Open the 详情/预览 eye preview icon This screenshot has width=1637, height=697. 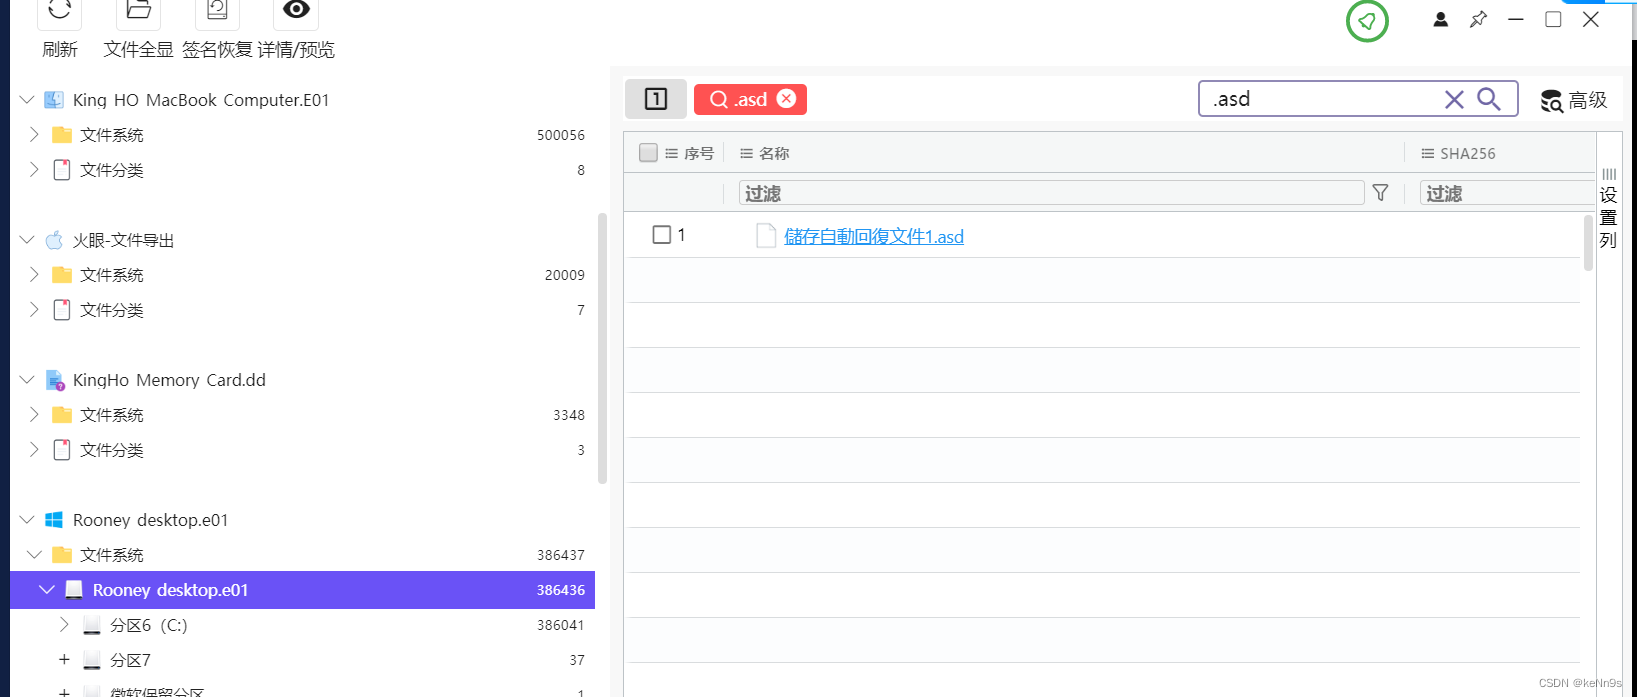(296, 12)
